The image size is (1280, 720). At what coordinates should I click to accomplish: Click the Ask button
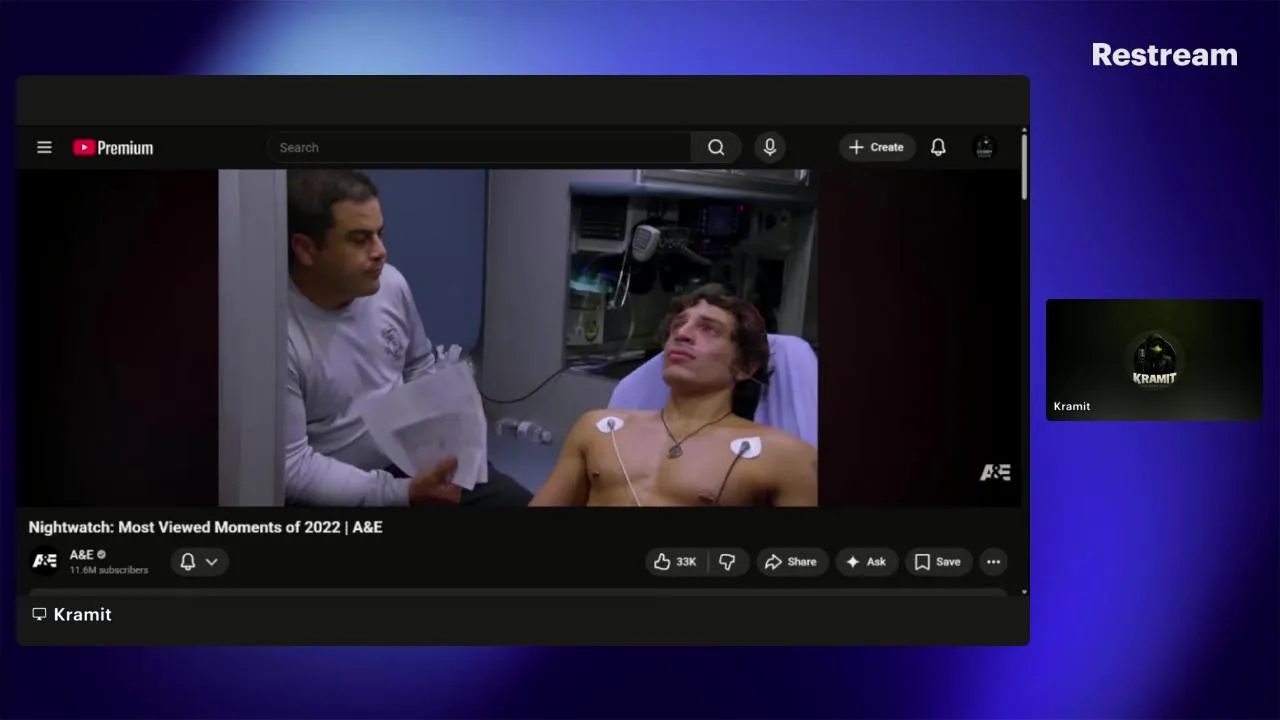click(x=866, y=562)
